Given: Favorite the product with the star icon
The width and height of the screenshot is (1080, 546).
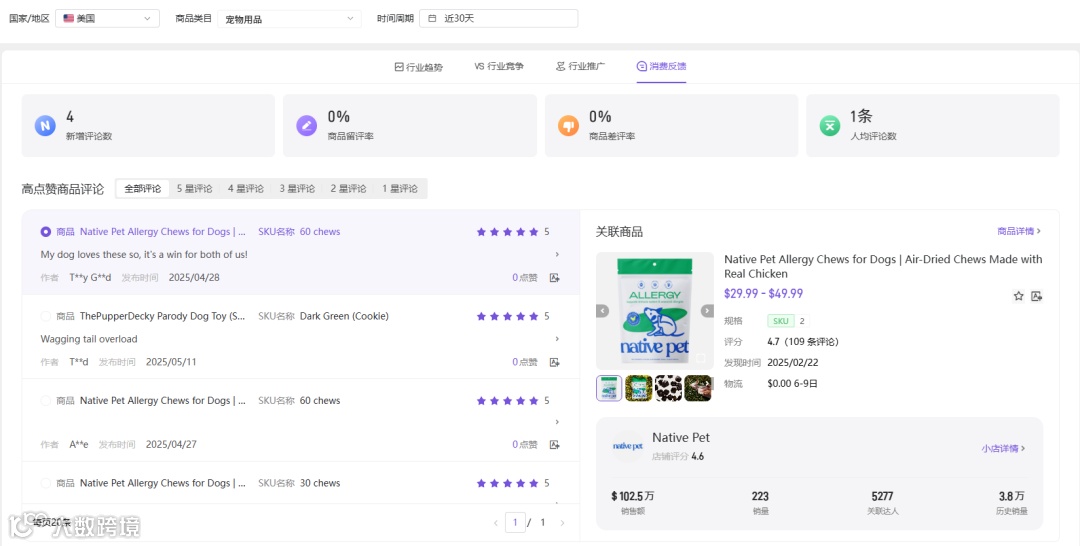Looking at the screenshot, I should 1019,296.
